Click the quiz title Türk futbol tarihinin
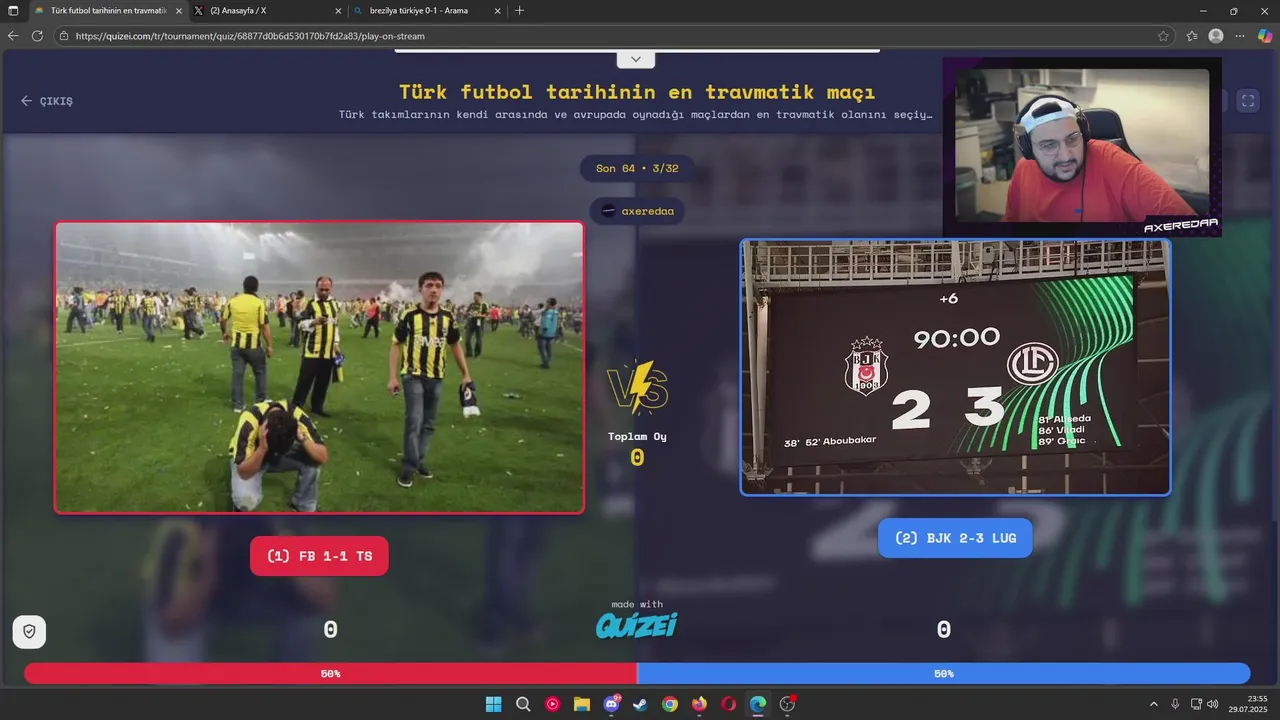 coord(637,92)
